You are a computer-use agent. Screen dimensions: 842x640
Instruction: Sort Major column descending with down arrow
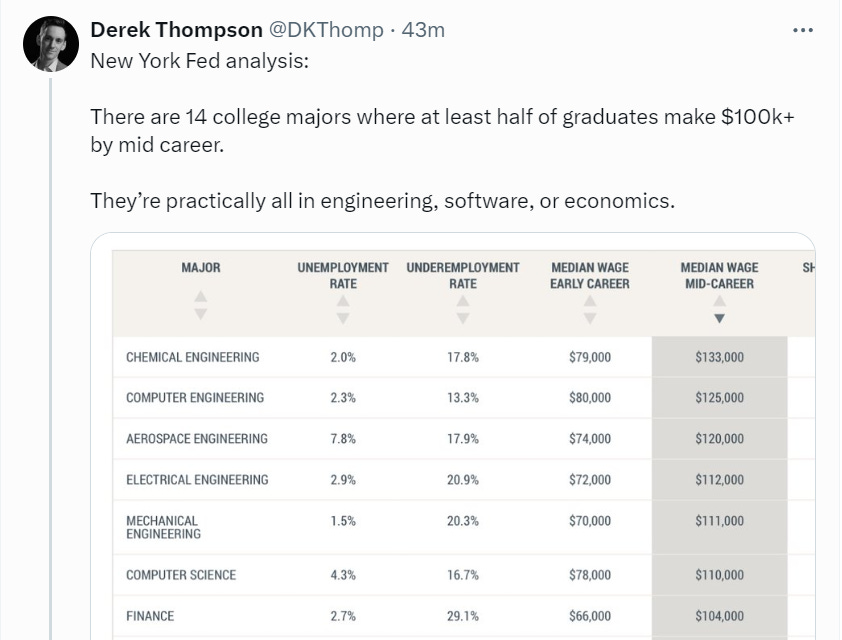point(200,314)
